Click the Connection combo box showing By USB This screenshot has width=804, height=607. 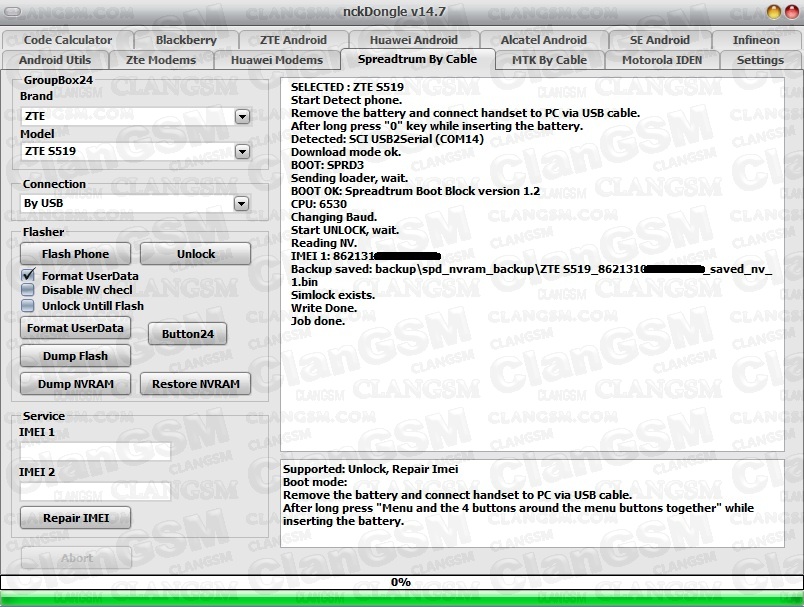coord(135,204)
